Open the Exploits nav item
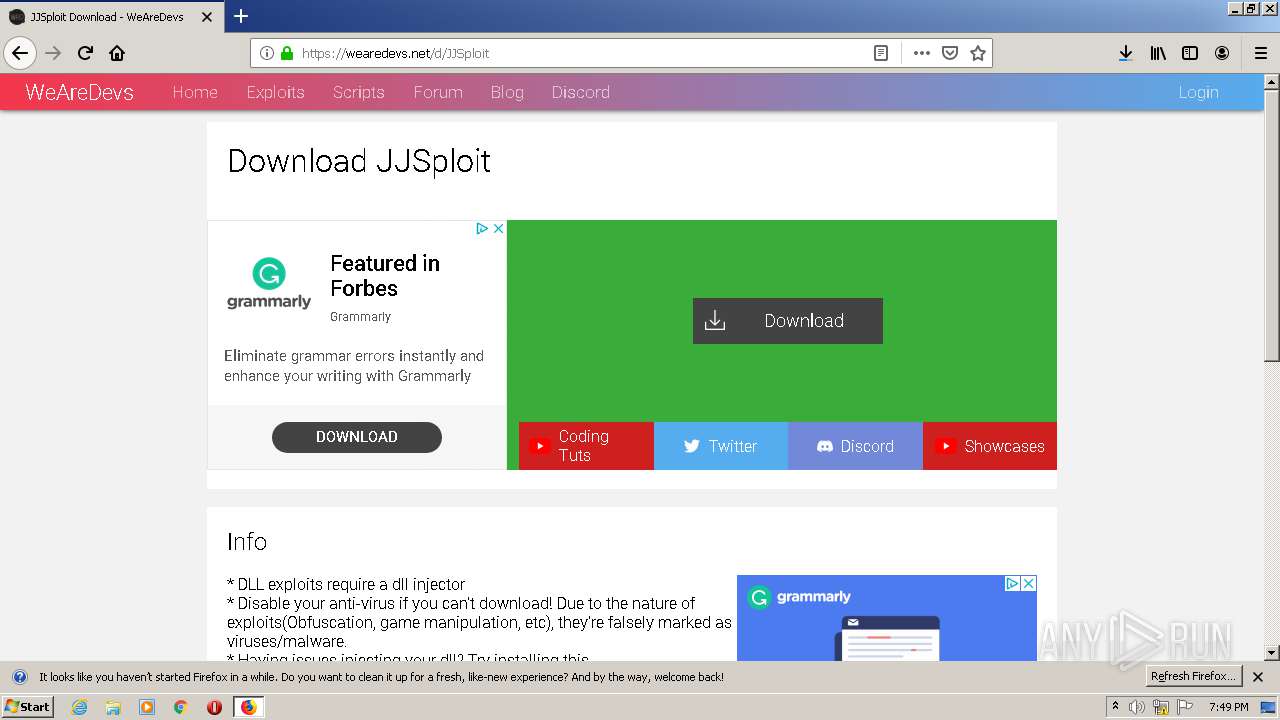1280x720 pixels. point(275,92)
